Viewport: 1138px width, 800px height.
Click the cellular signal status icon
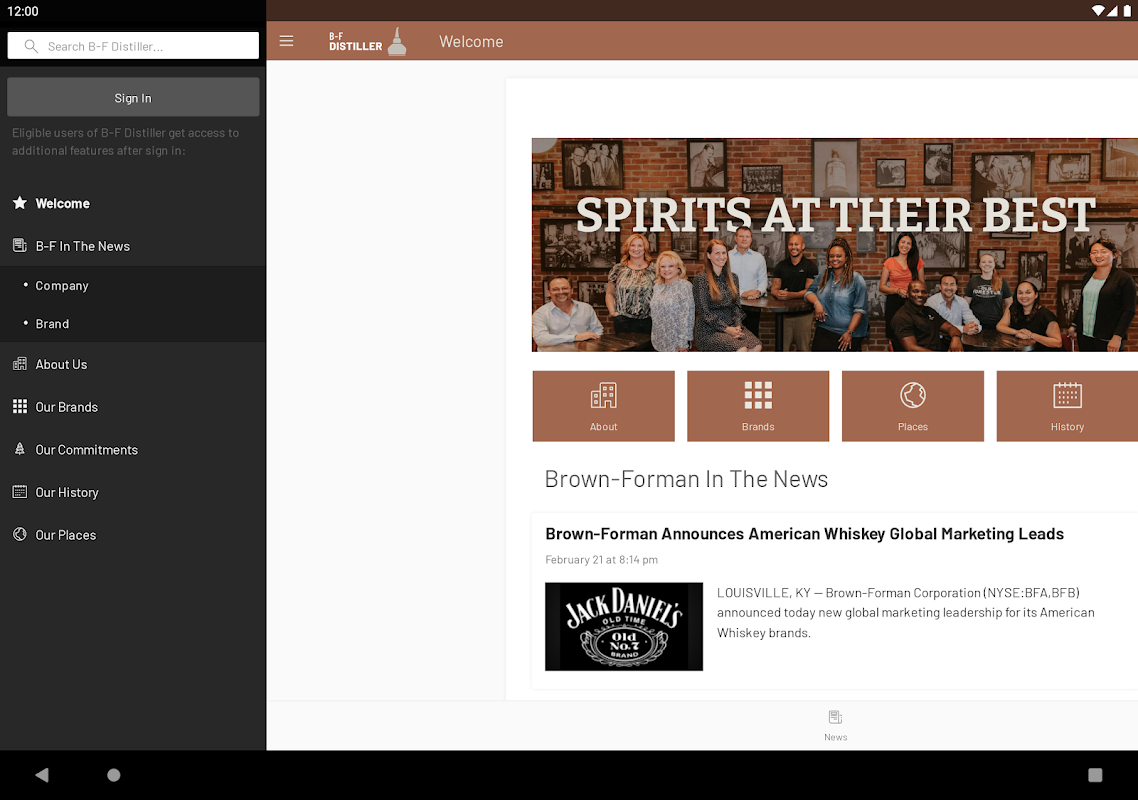[1112, 10]
